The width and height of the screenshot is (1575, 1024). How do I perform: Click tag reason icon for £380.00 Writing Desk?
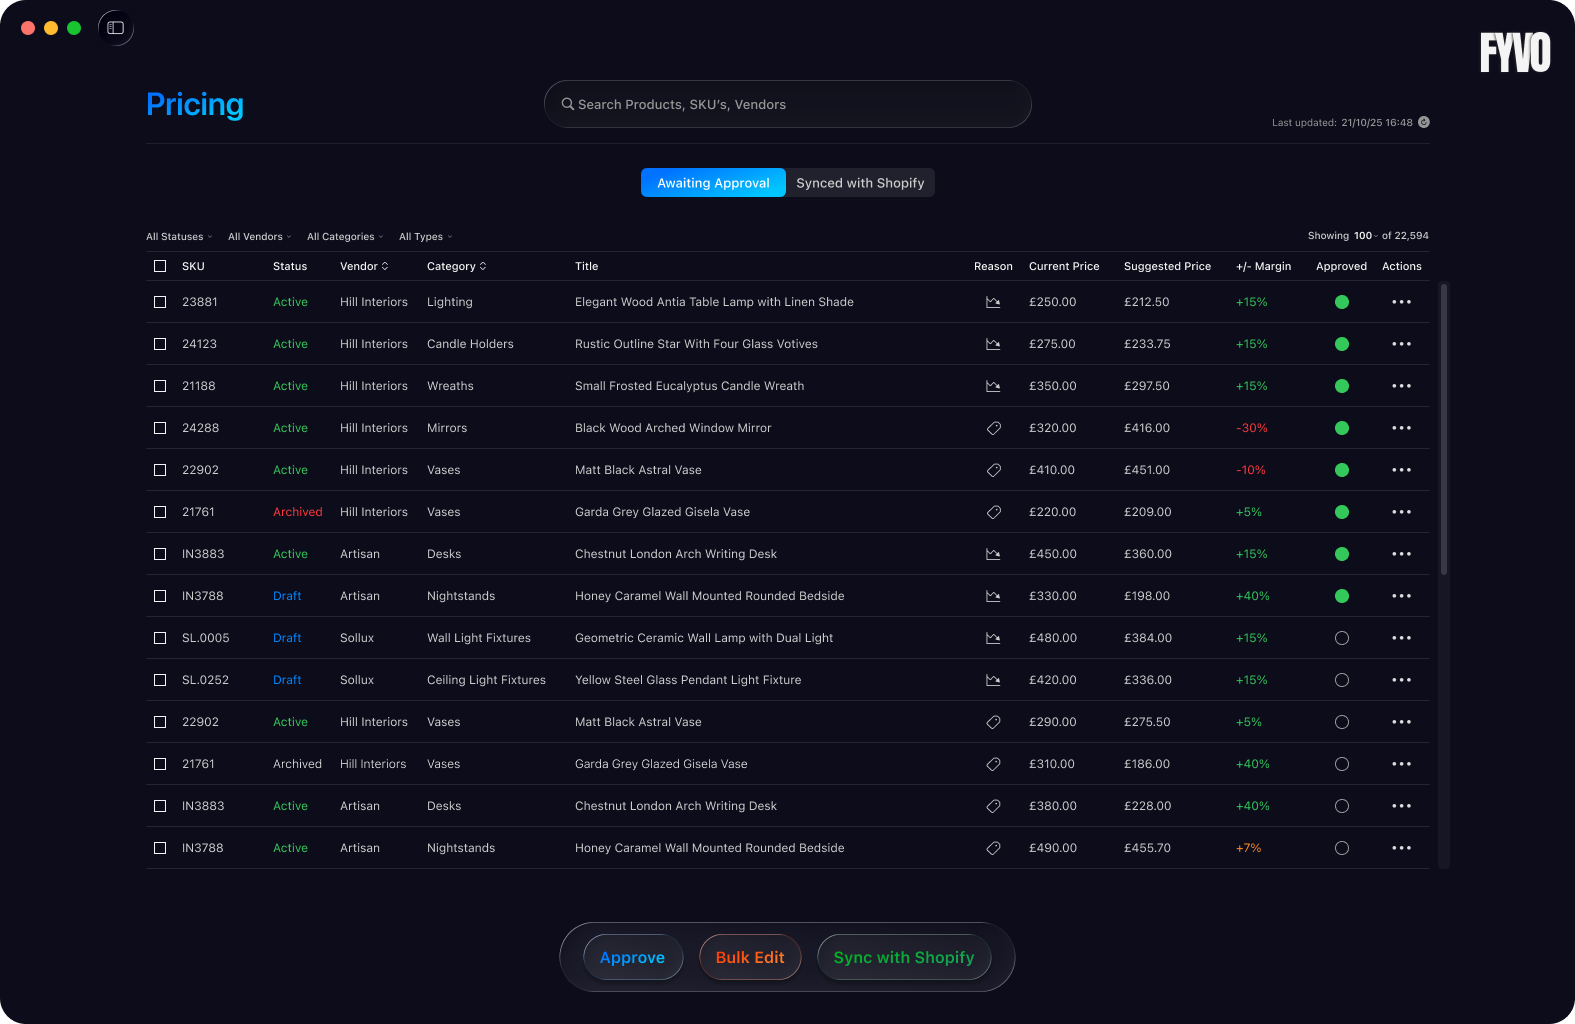pos(993,806)
